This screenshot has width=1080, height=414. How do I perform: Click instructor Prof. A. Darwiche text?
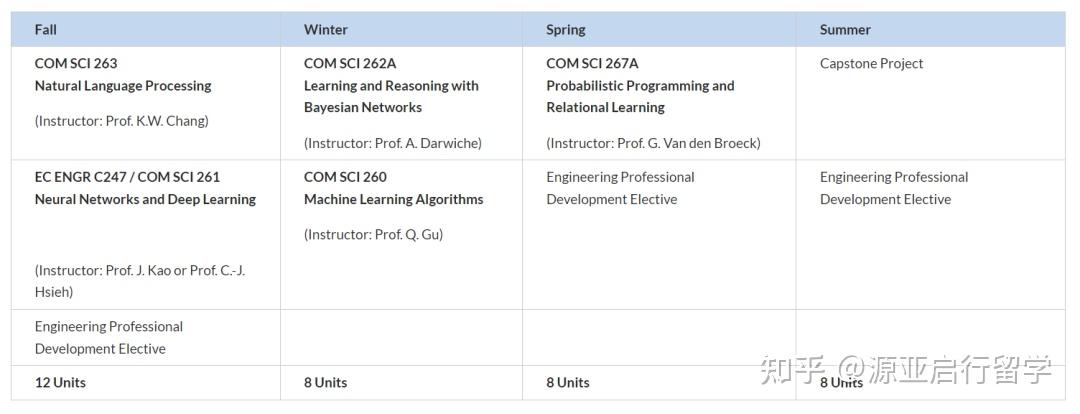(393, 143)
